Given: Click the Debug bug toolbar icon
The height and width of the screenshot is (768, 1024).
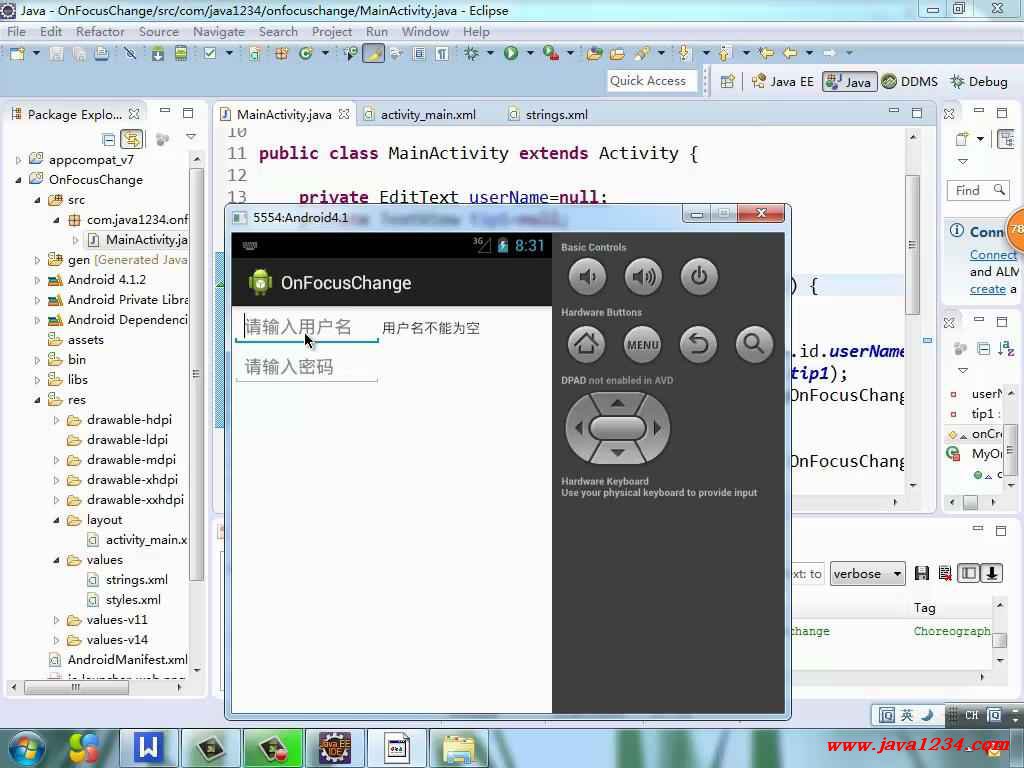Looking at the screenshot, I should click(471, 53).
